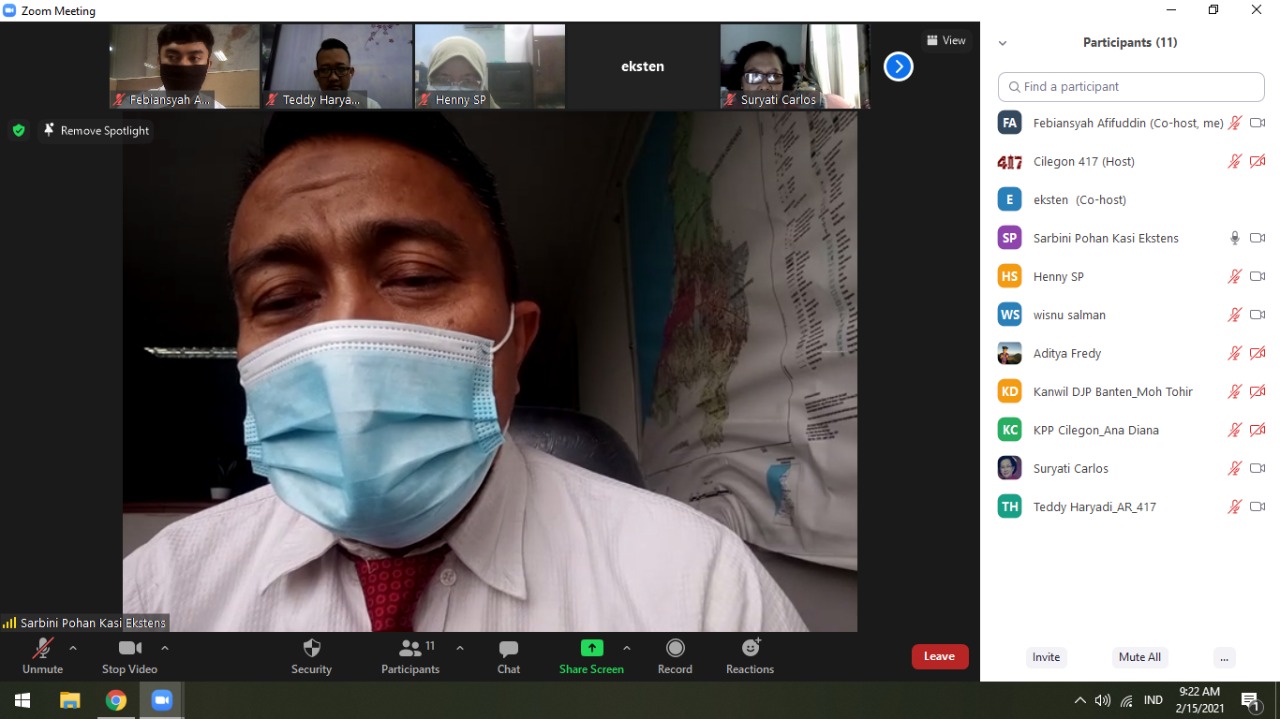This screenshot has height=719, width=1280.
Task: Open the Reactions menu
Action: tap(750, 656)
